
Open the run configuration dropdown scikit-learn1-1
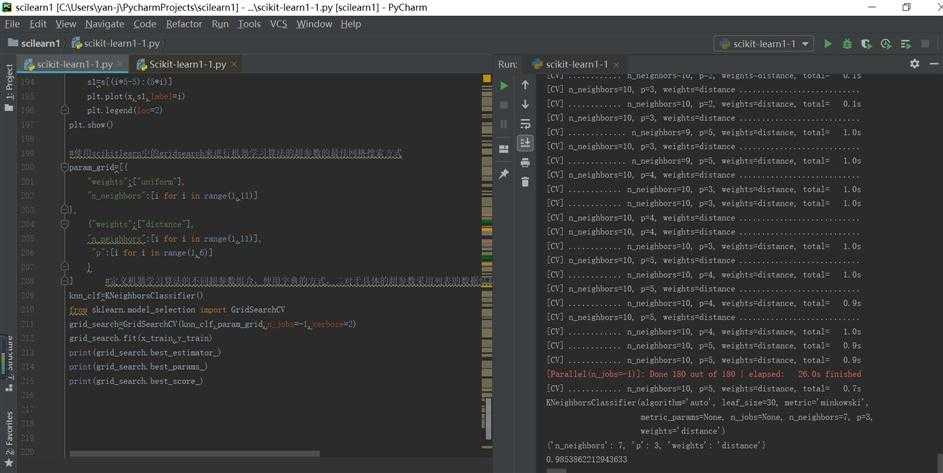pos(764,44)
